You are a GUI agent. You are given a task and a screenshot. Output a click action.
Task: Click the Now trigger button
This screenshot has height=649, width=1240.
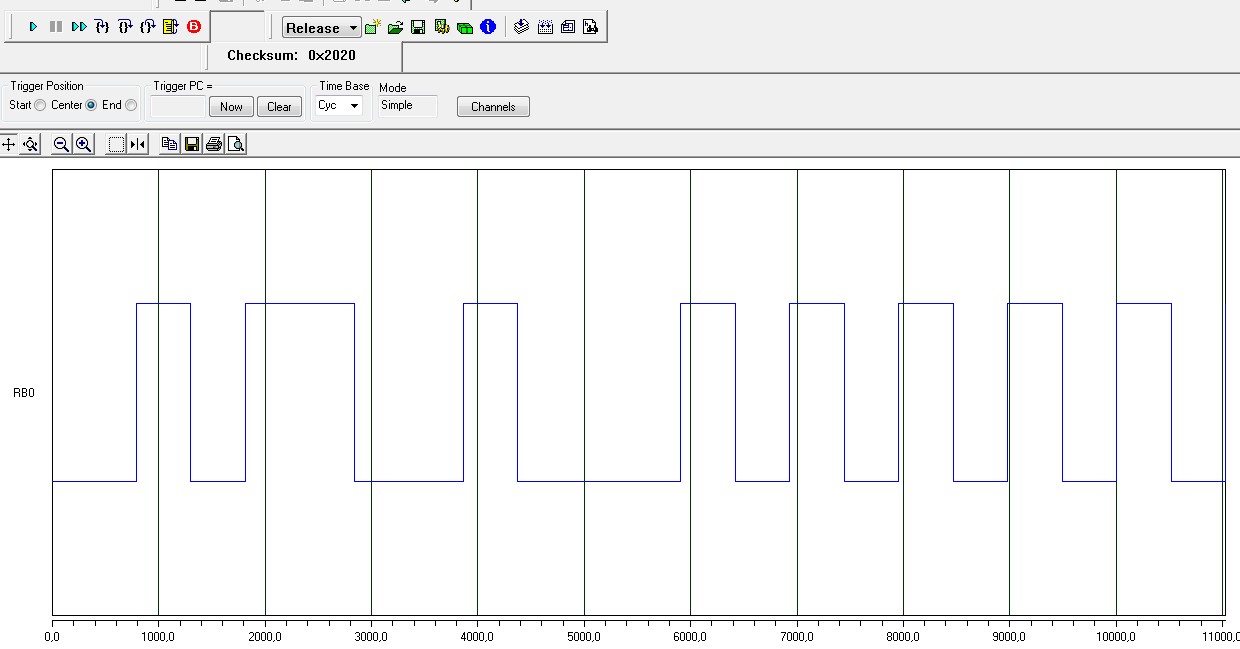pos(231,106)
